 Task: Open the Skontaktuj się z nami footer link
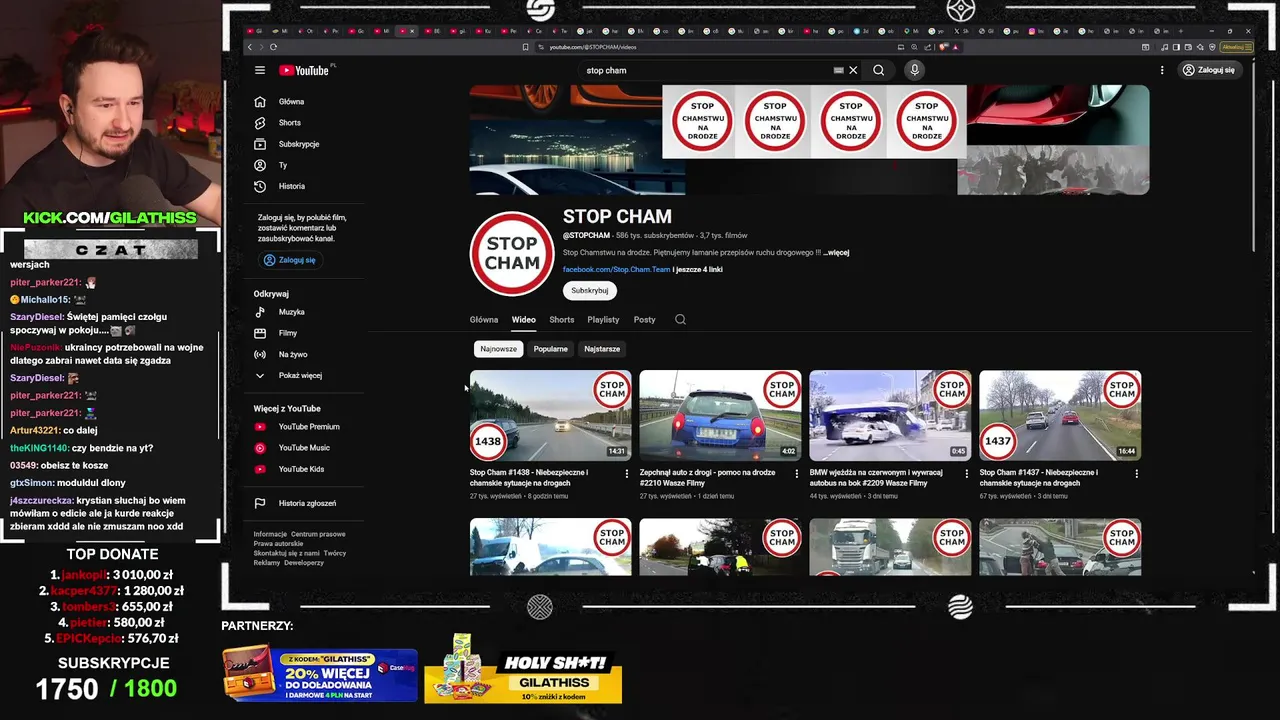(287, 553)
